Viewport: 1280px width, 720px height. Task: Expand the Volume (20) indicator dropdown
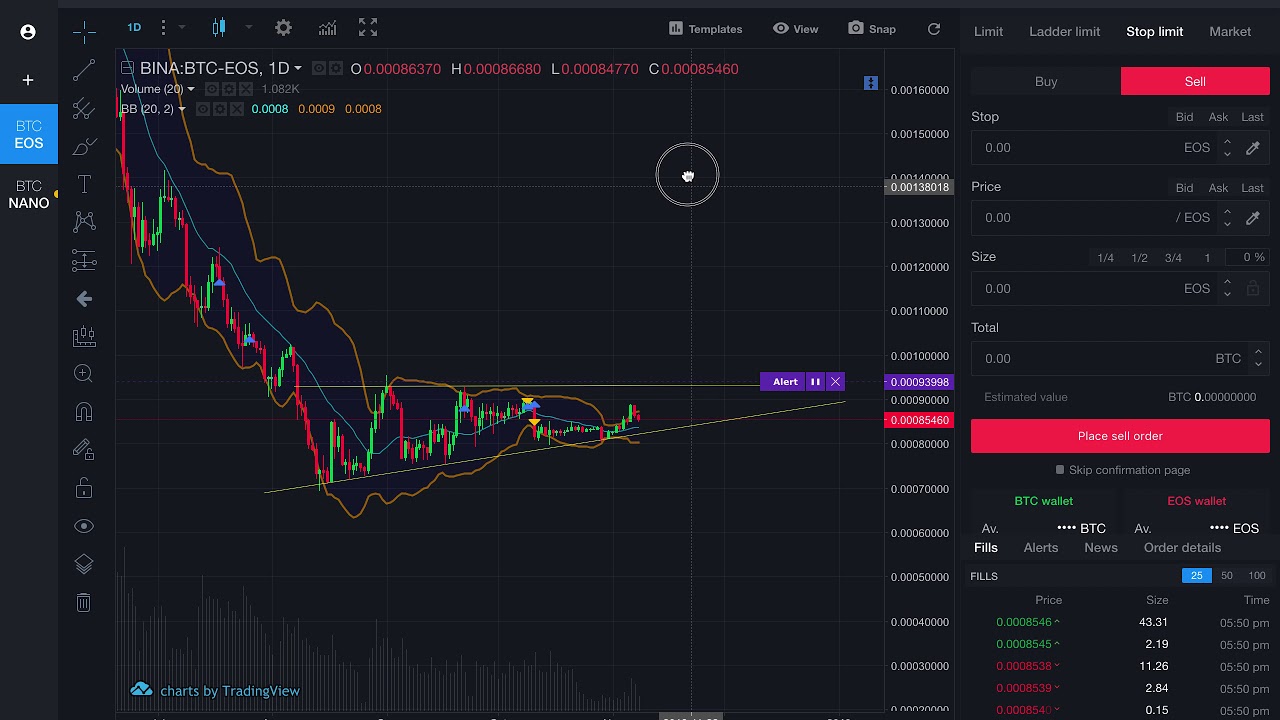(191, 89)
